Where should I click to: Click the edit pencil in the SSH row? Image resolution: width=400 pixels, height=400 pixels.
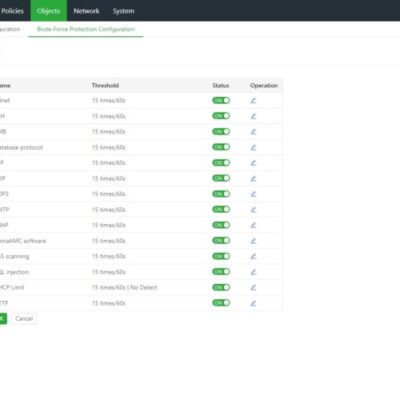point(253,116)
